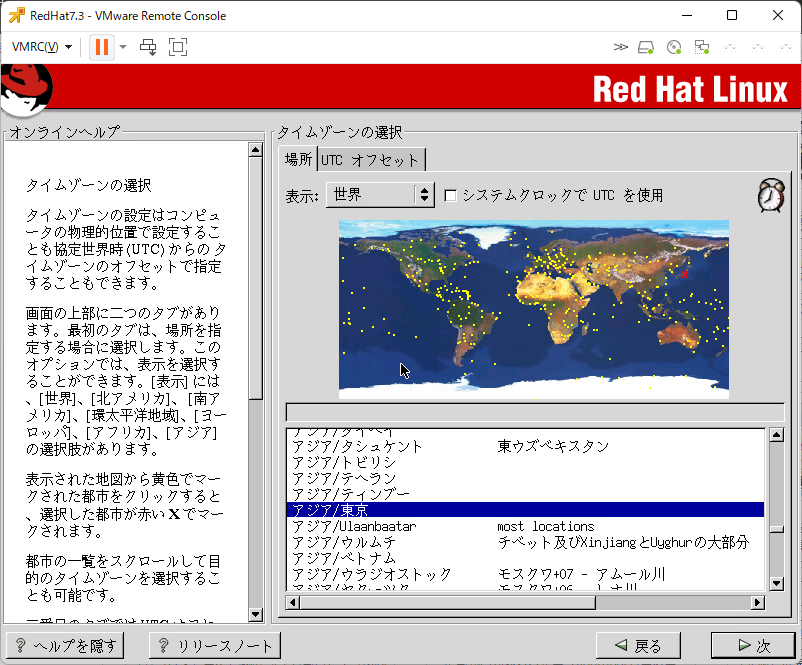Select アジア/トビリシ in the list
Screen dimensions: 802x665
pyautogui.click(x=525, y=462)
